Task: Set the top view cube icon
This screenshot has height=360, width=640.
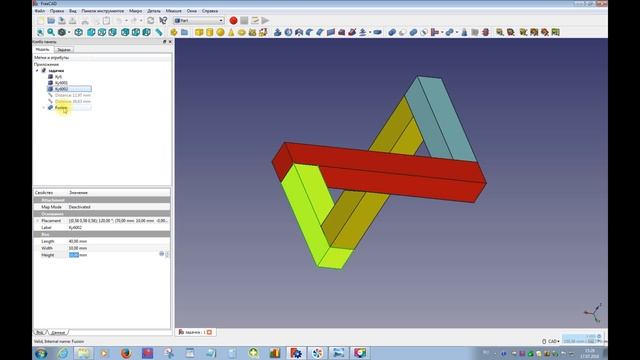Action: coord(102,32)
